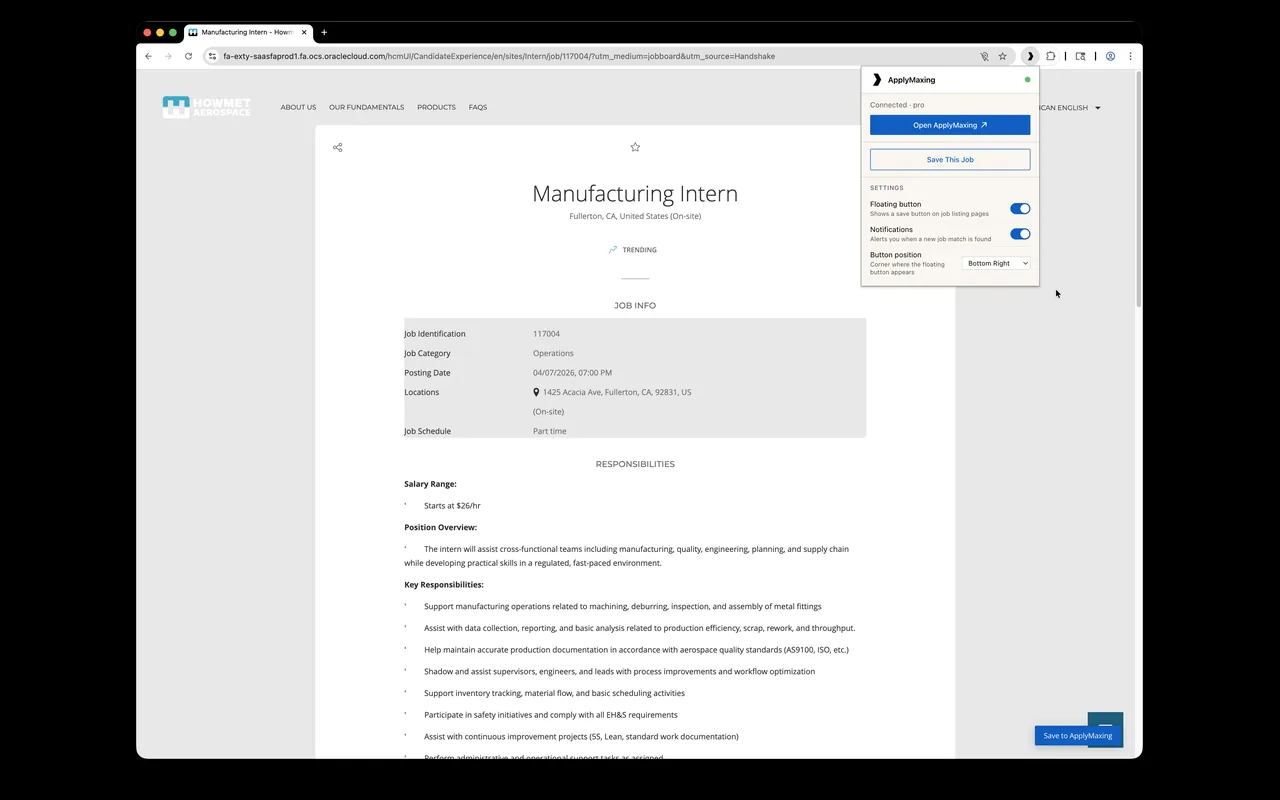Bookmark this page with the address bar star
This screenshot has width=1280, height=800.
1002,56
